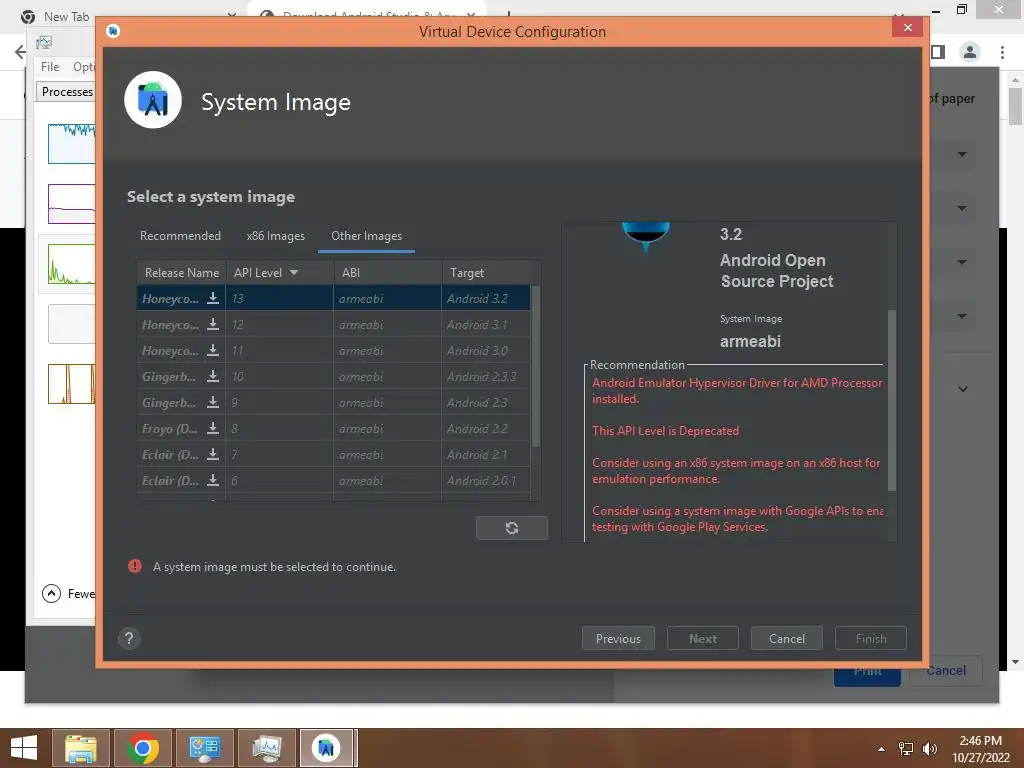Open Chrome from the taskbar
This screenshot has height=768, width=1024.
tap(143, 748)
